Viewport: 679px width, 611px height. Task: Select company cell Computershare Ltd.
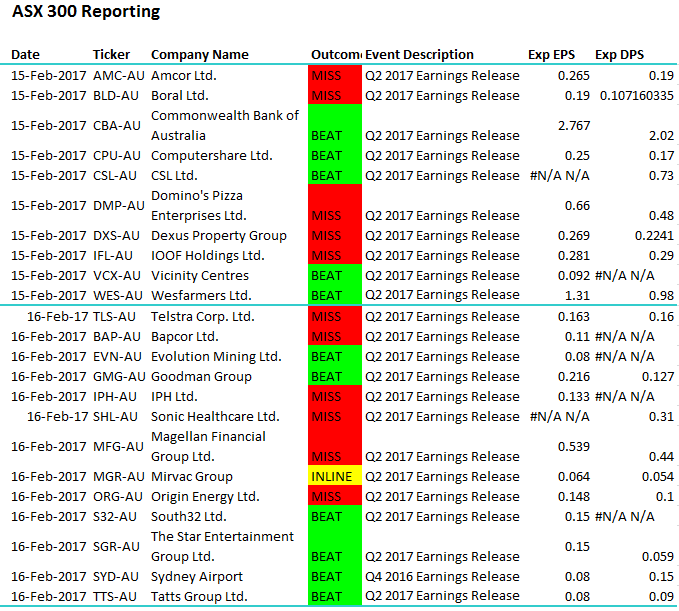[x=212, y=155]
